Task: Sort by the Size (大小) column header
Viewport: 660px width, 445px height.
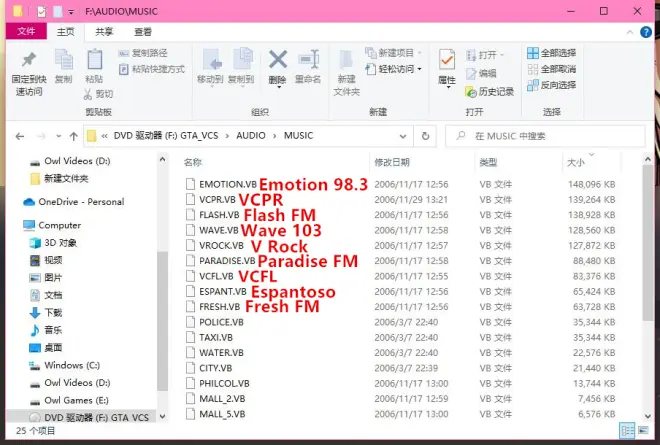Action: 575,162
